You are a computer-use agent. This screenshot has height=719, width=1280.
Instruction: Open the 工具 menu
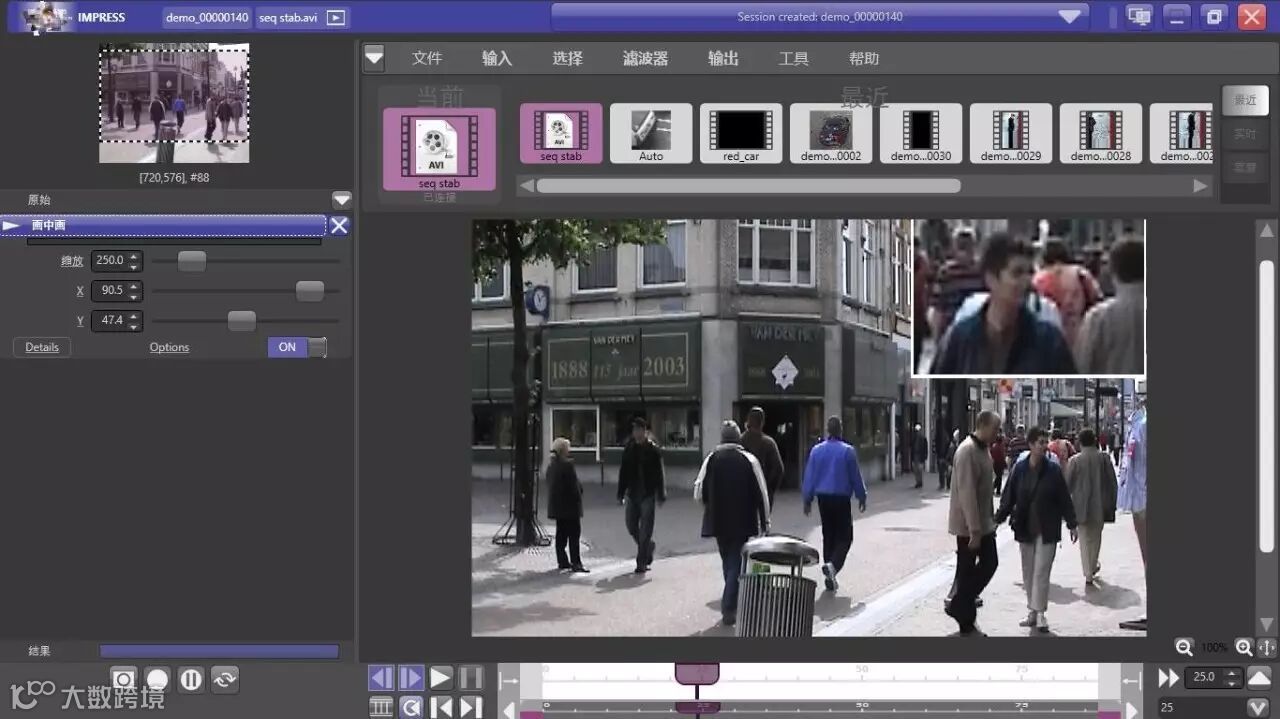793,58
